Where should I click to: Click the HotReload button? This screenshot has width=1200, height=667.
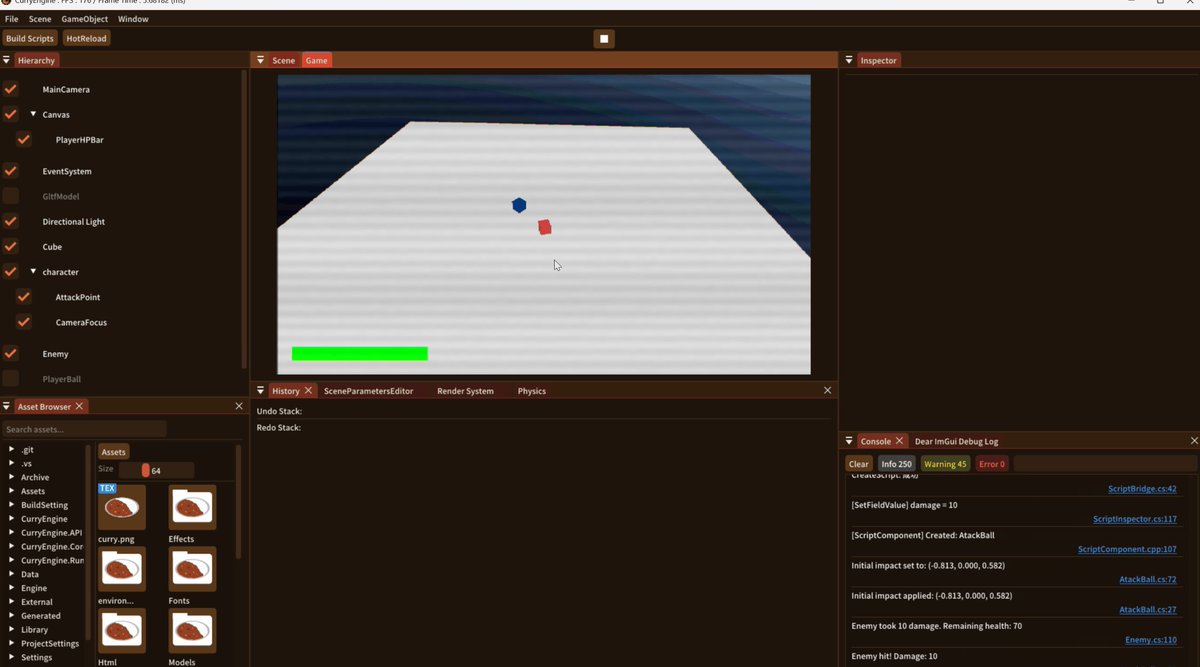[86, 38]
